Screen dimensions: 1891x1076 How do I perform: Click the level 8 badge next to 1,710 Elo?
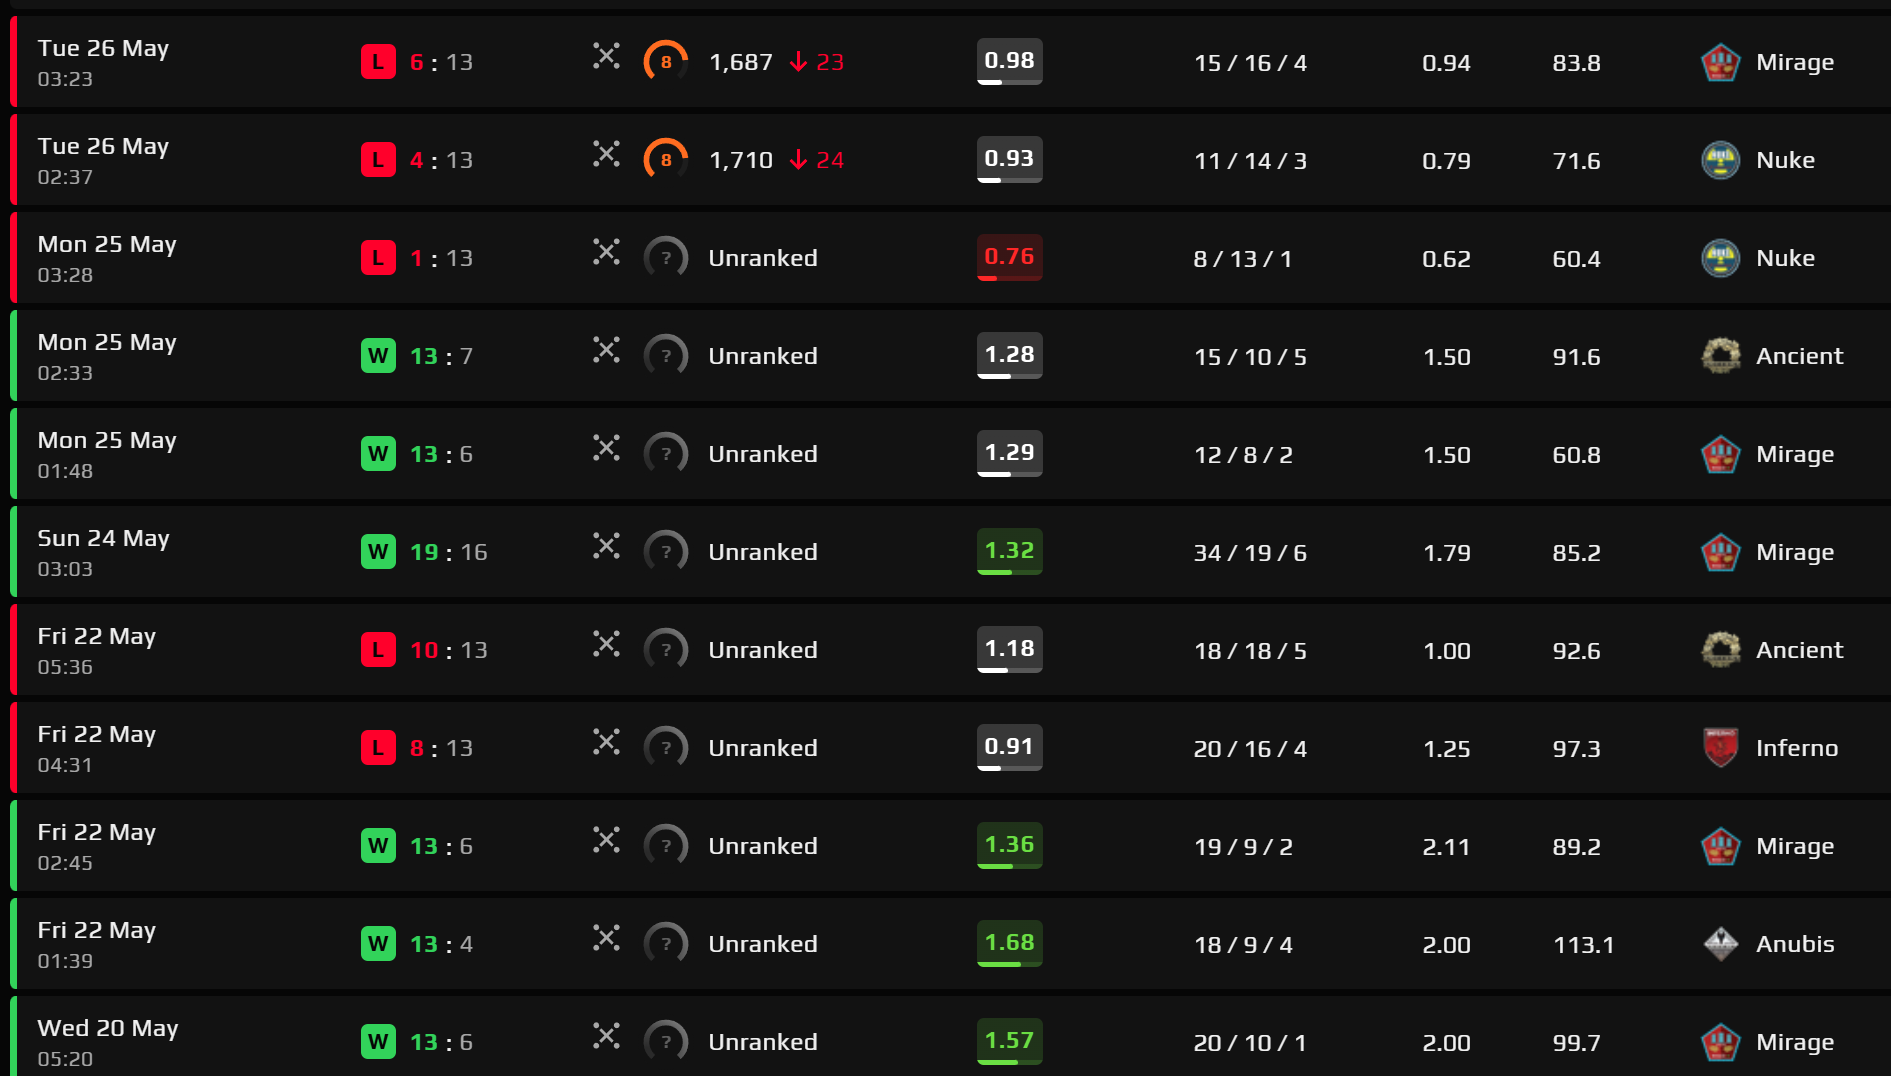click(666, 160)
